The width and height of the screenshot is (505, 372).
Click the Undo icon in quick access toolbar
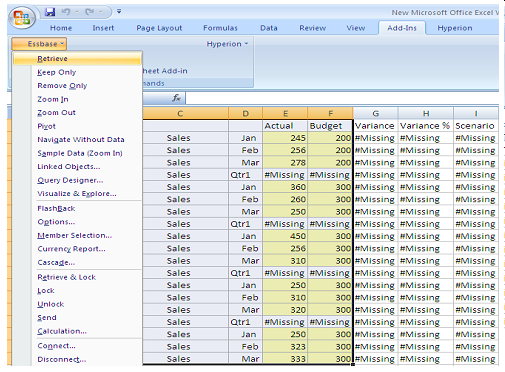click(66, 12)
